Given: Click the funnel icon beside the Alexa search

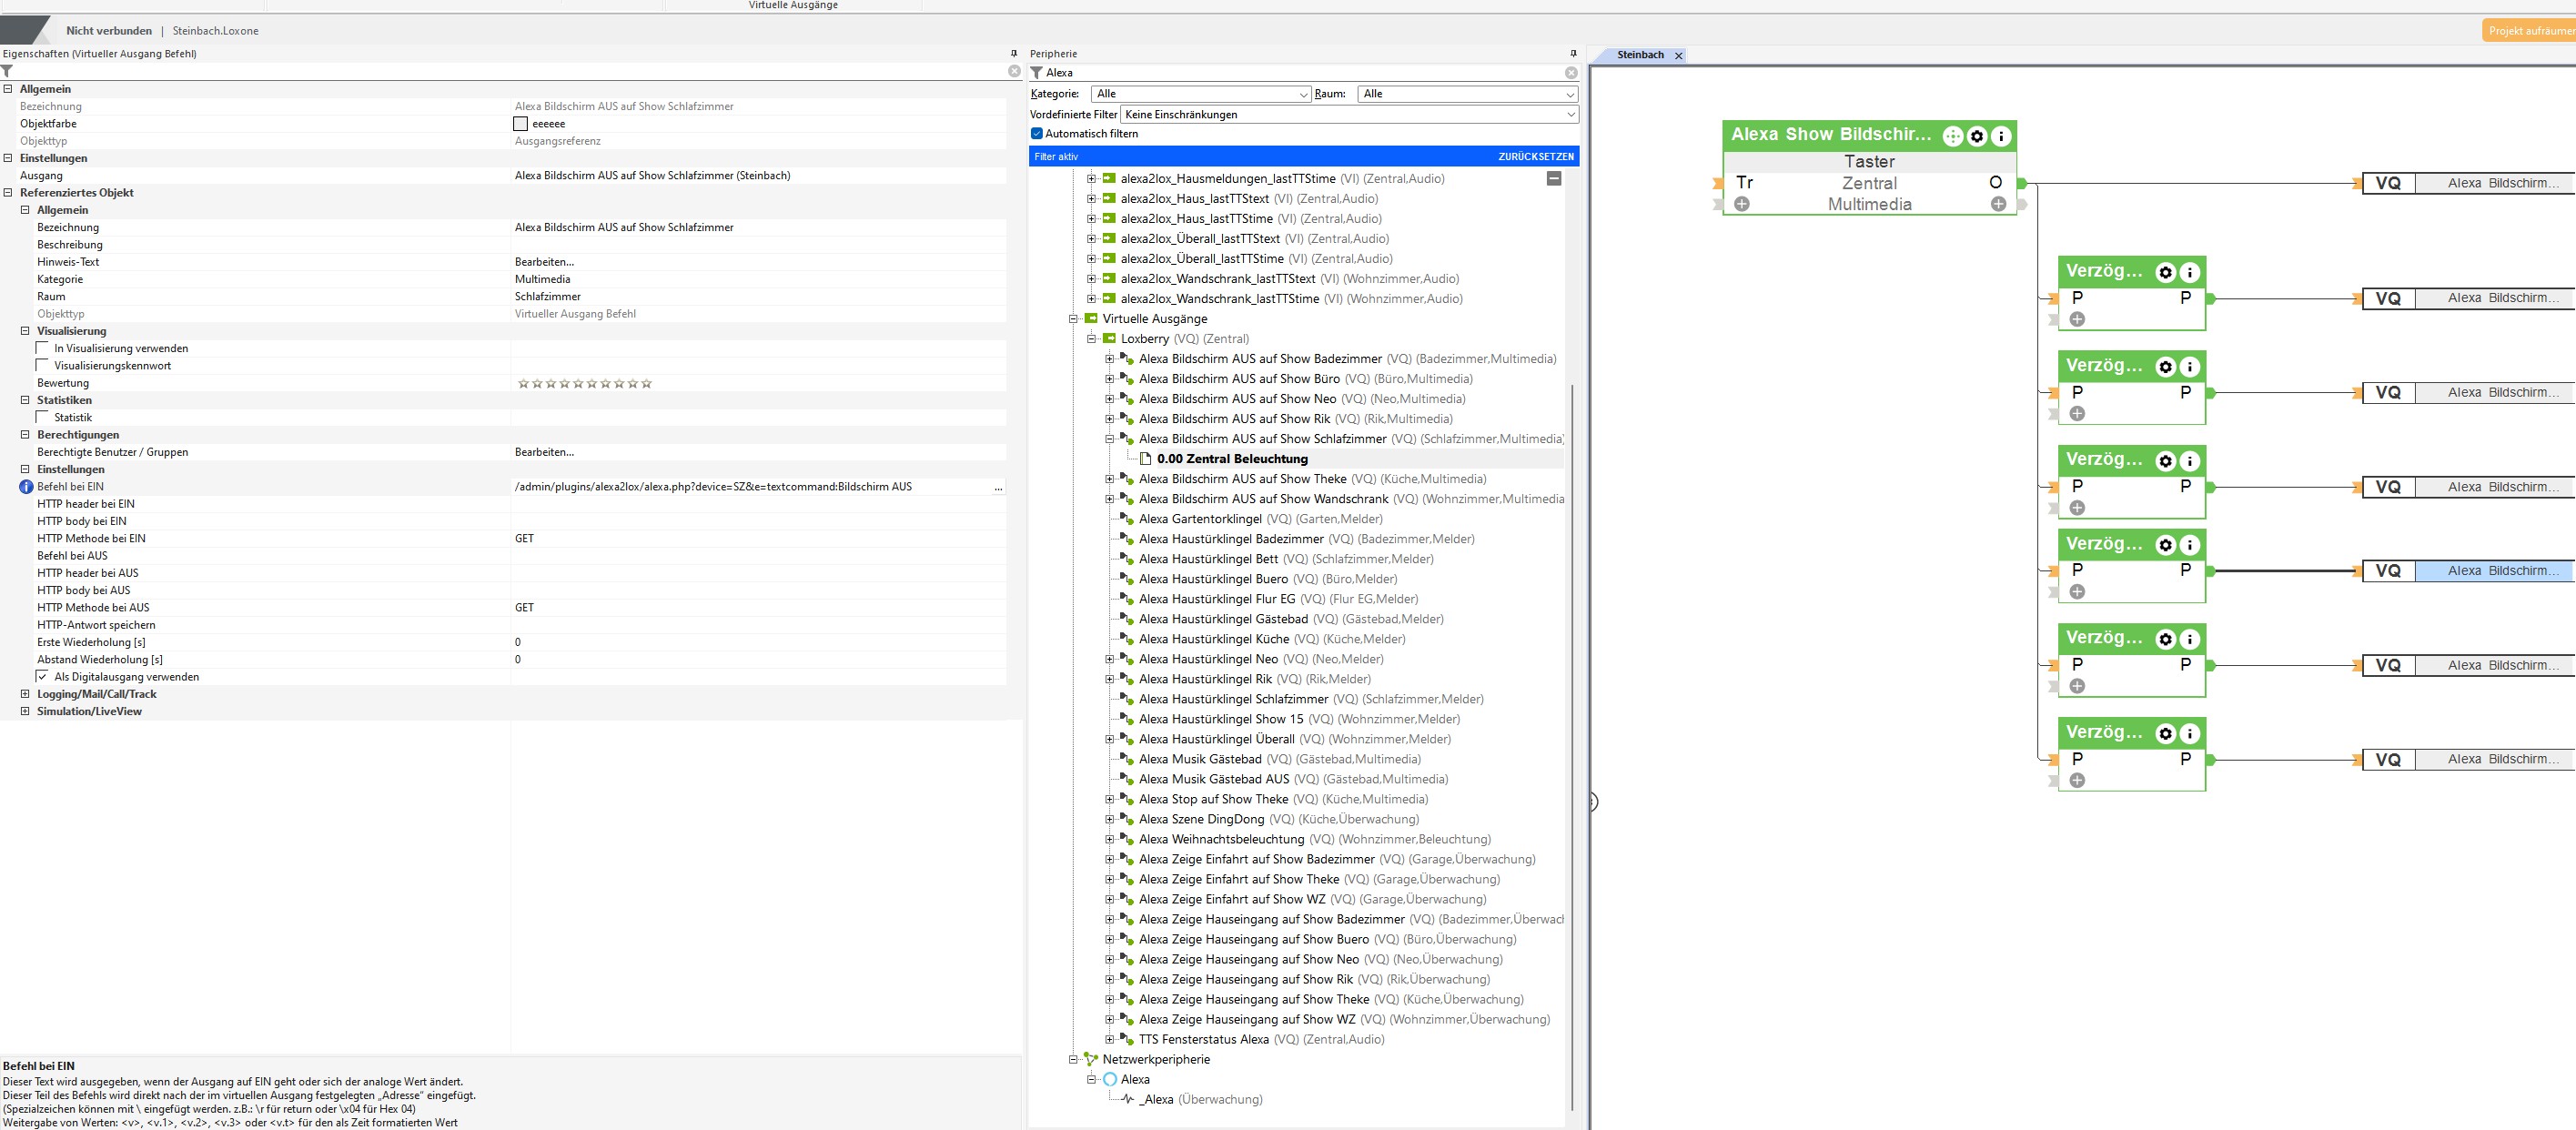Looking at the screenshot, I should pos(1037,73).
